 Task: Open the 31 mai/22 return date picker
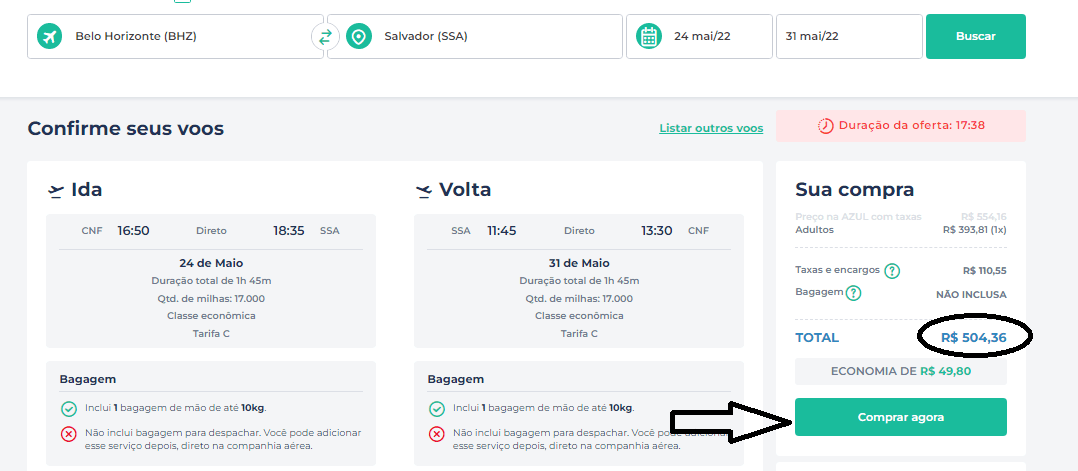(x=849, y=36)
